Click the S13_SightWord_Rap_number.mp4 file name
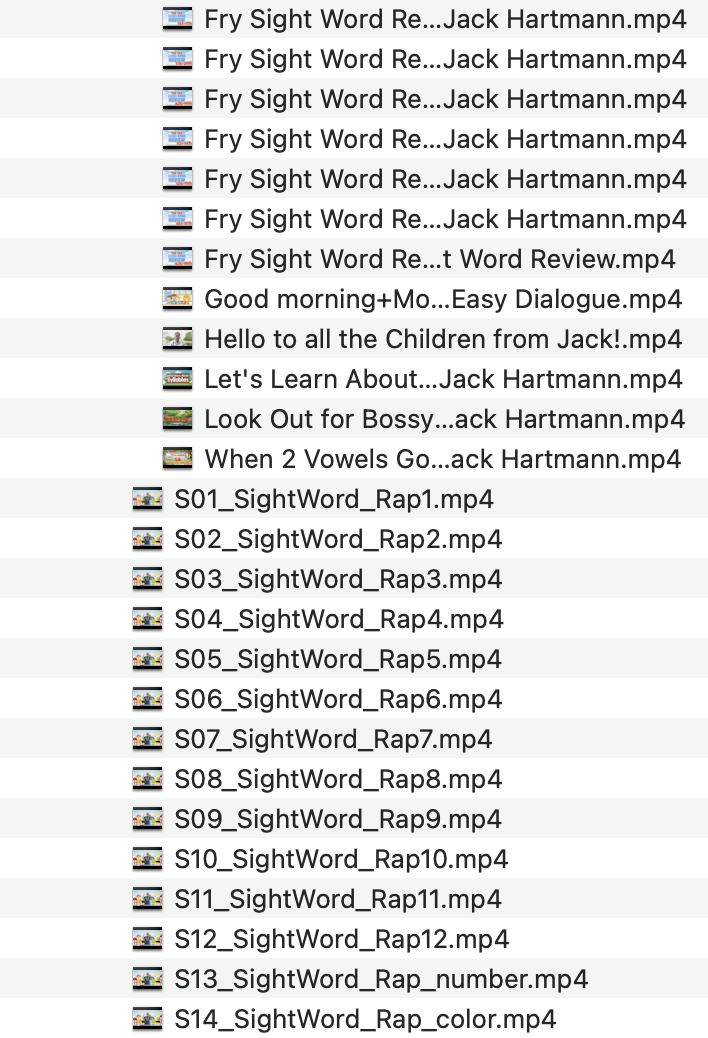 pyautogui.click(x=381, y=979)
